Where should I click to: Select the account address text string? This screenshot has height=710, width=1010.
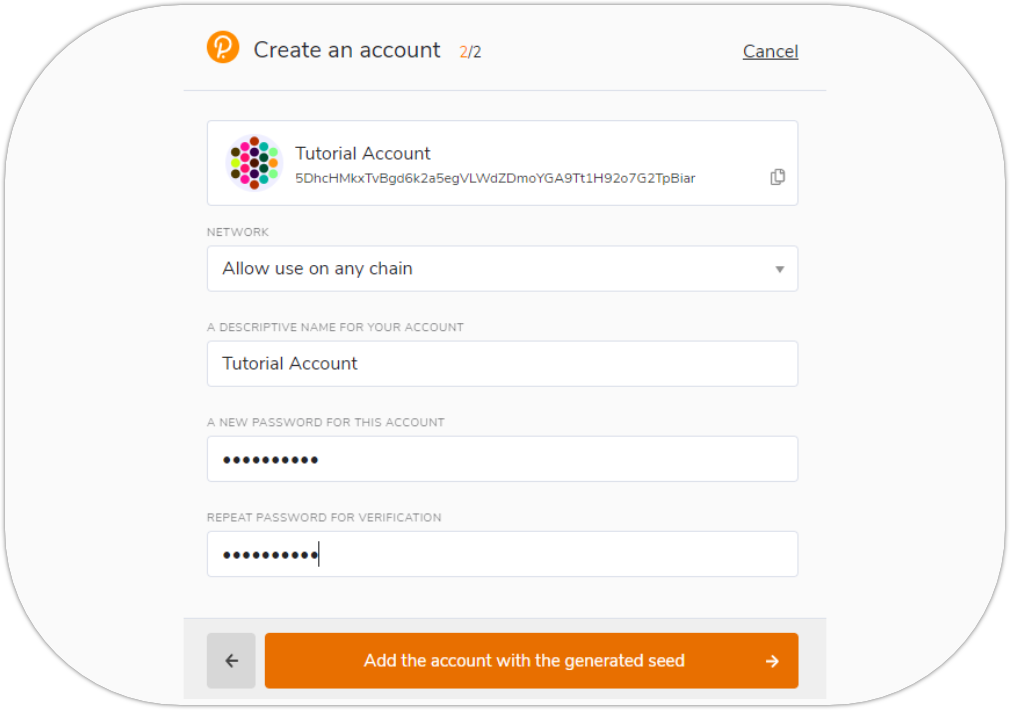495,178
